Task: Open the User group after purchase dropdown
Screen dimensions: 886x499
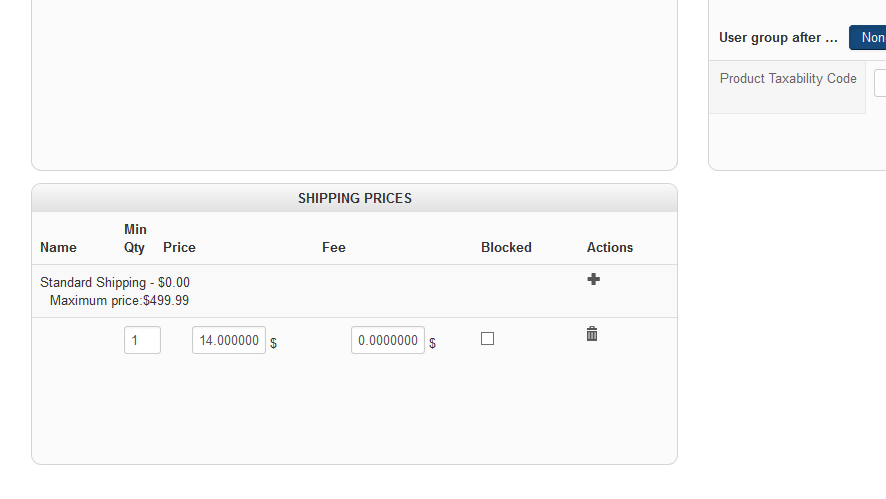Action: 868,38
